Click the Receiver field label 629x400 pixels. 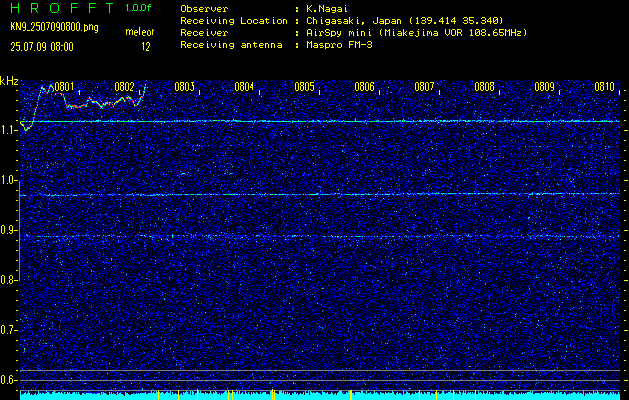pos(204,32)
